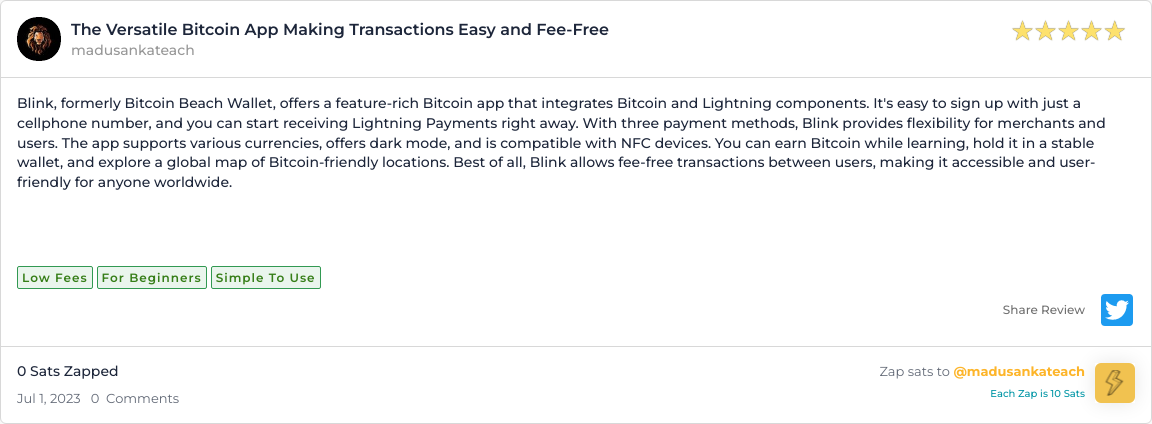Select the Low Fees tag
This screenshot has height=424, width=1152.
pyautogui.click(x=55, y=278)
